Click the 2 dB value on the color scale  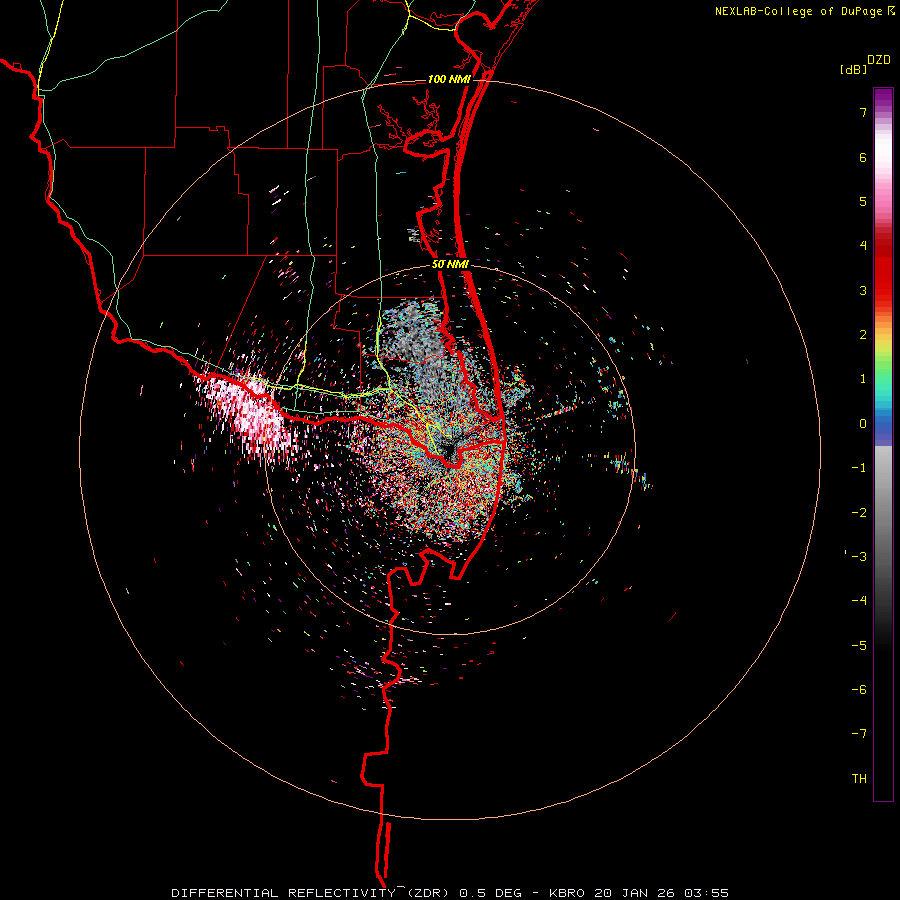[863, 335]
